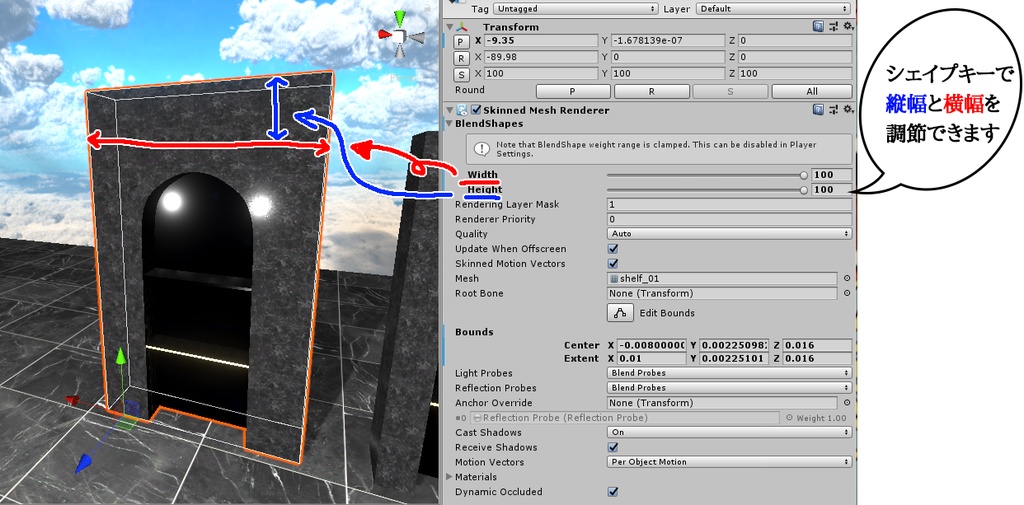Viewport: 1024px width, 505px height.
Task: Open the Reflection Probes dropdown
Action: coord(729,388)
